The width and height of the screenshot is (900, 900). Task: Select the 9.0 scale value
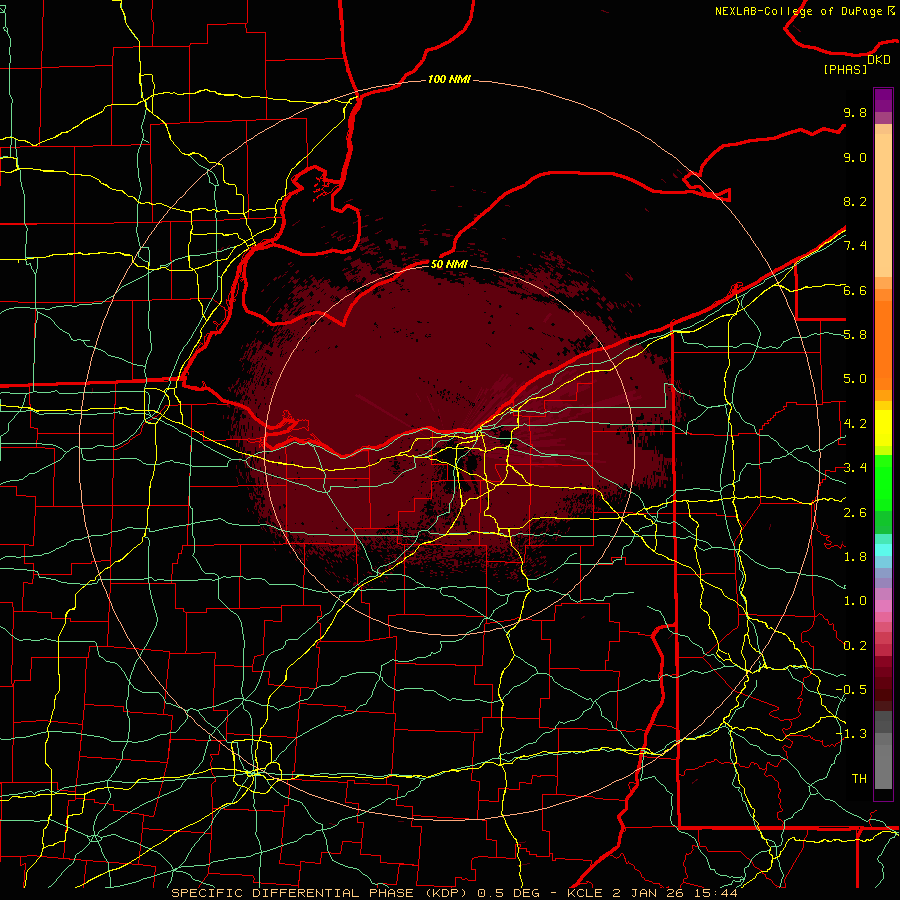(x=855, y=157)
